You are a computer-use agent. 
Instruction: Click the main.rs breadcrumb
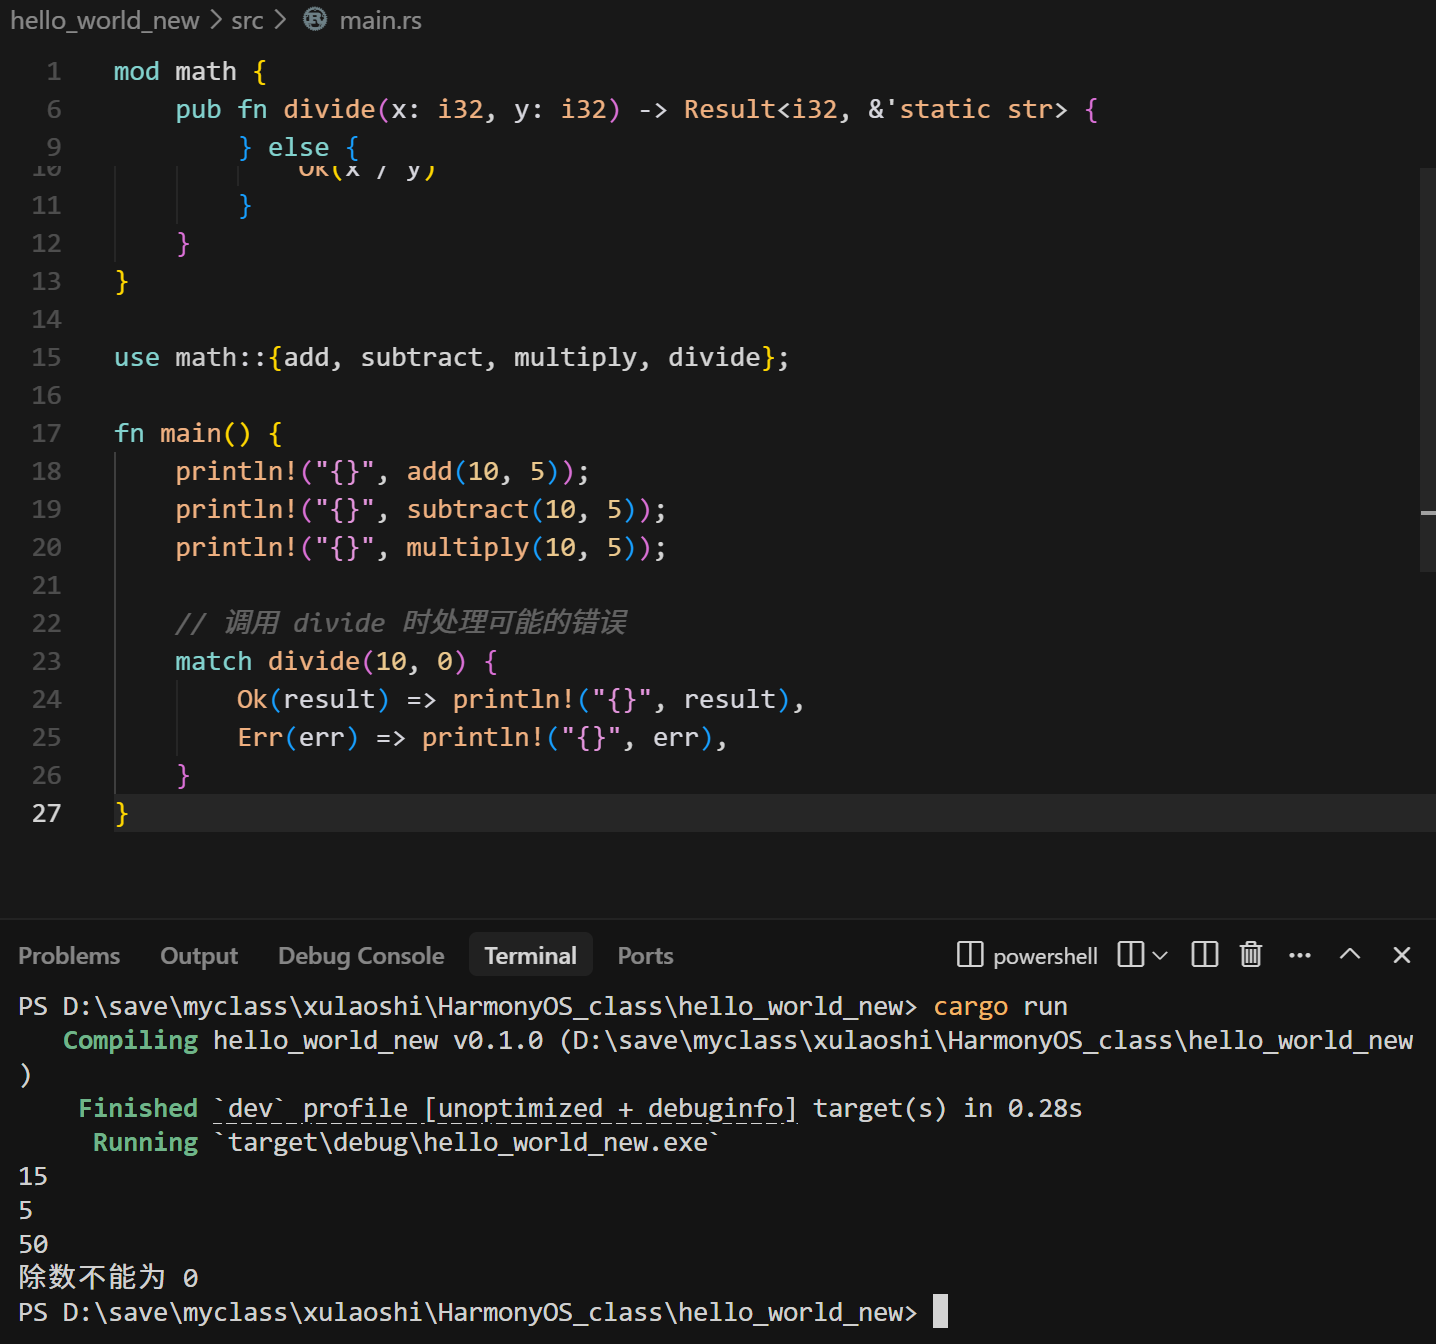pos(380,20)
